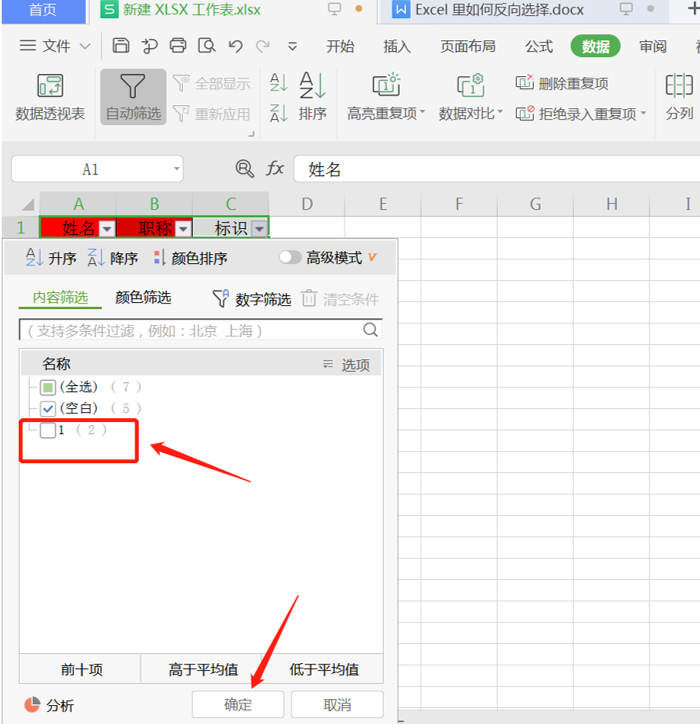Click the search magnifier in filter box
Image resolution: width=700 pixels, height=724 pixels.
(370, 330)
